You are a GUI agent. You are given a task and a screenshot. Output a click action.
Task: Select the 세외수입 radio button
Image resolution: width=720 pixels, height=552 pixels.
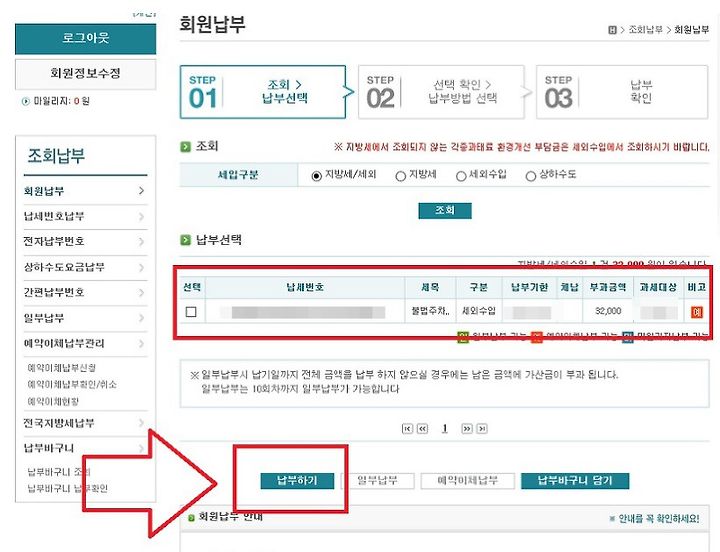pos(461,176)
